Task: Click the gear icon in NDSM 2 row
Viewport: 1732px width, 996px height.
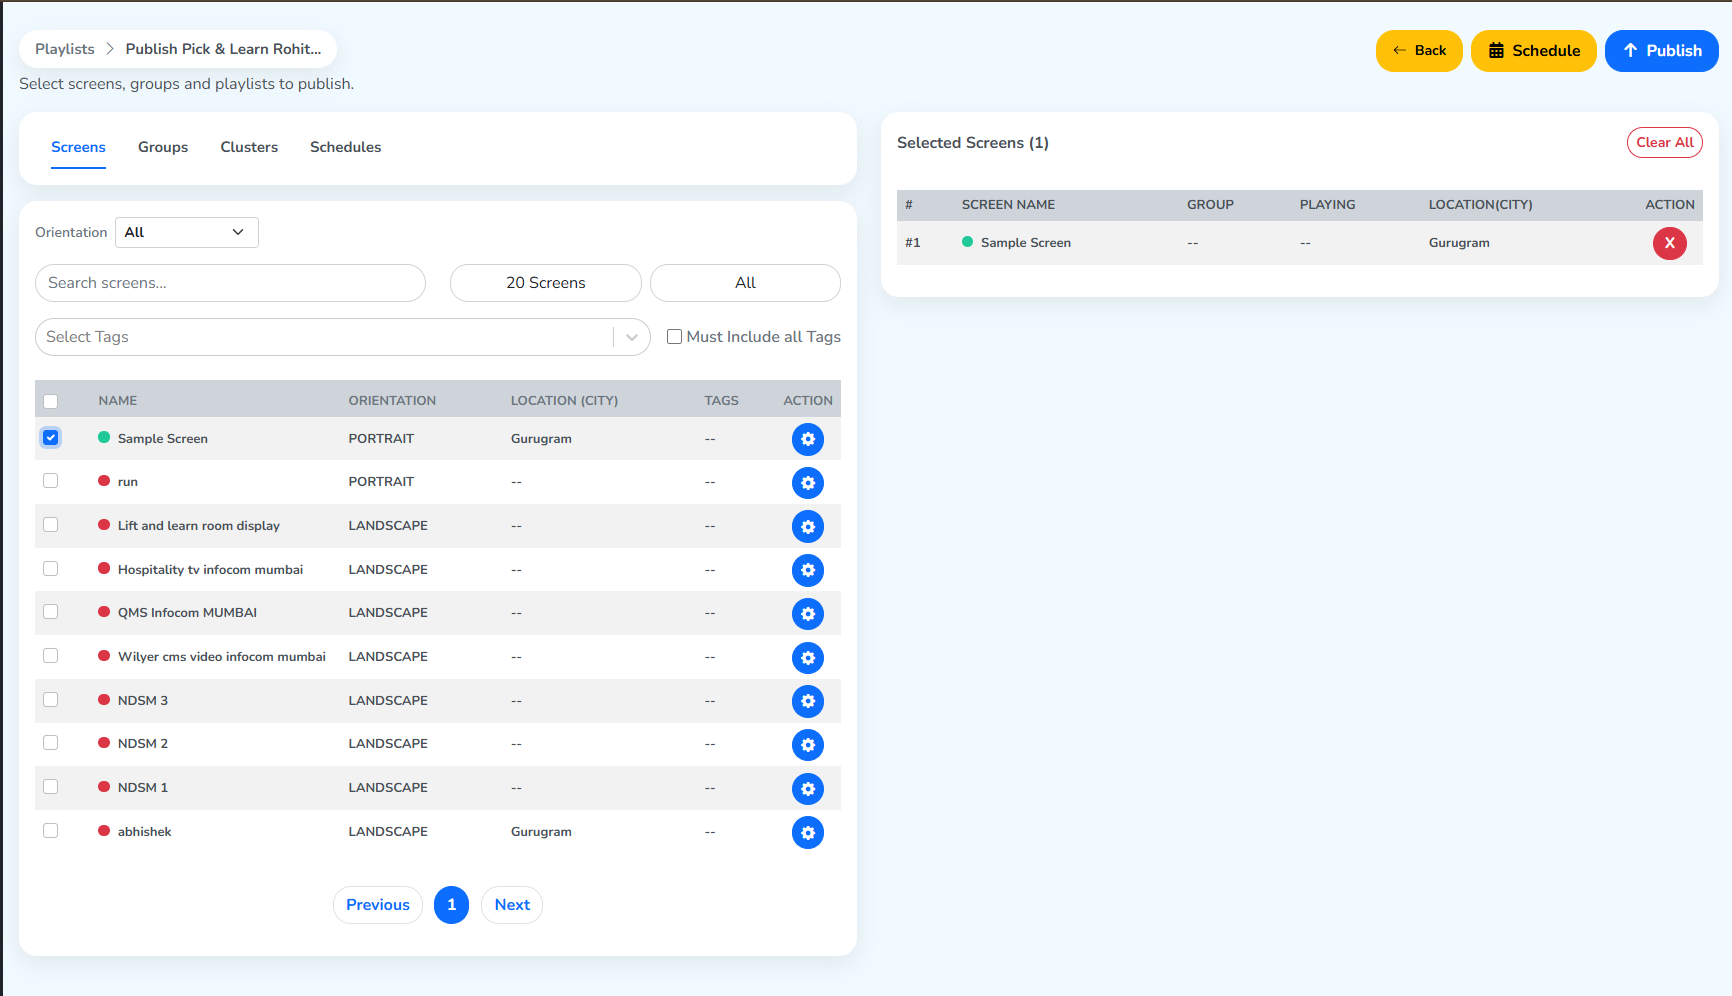Action: coord(808,745)
